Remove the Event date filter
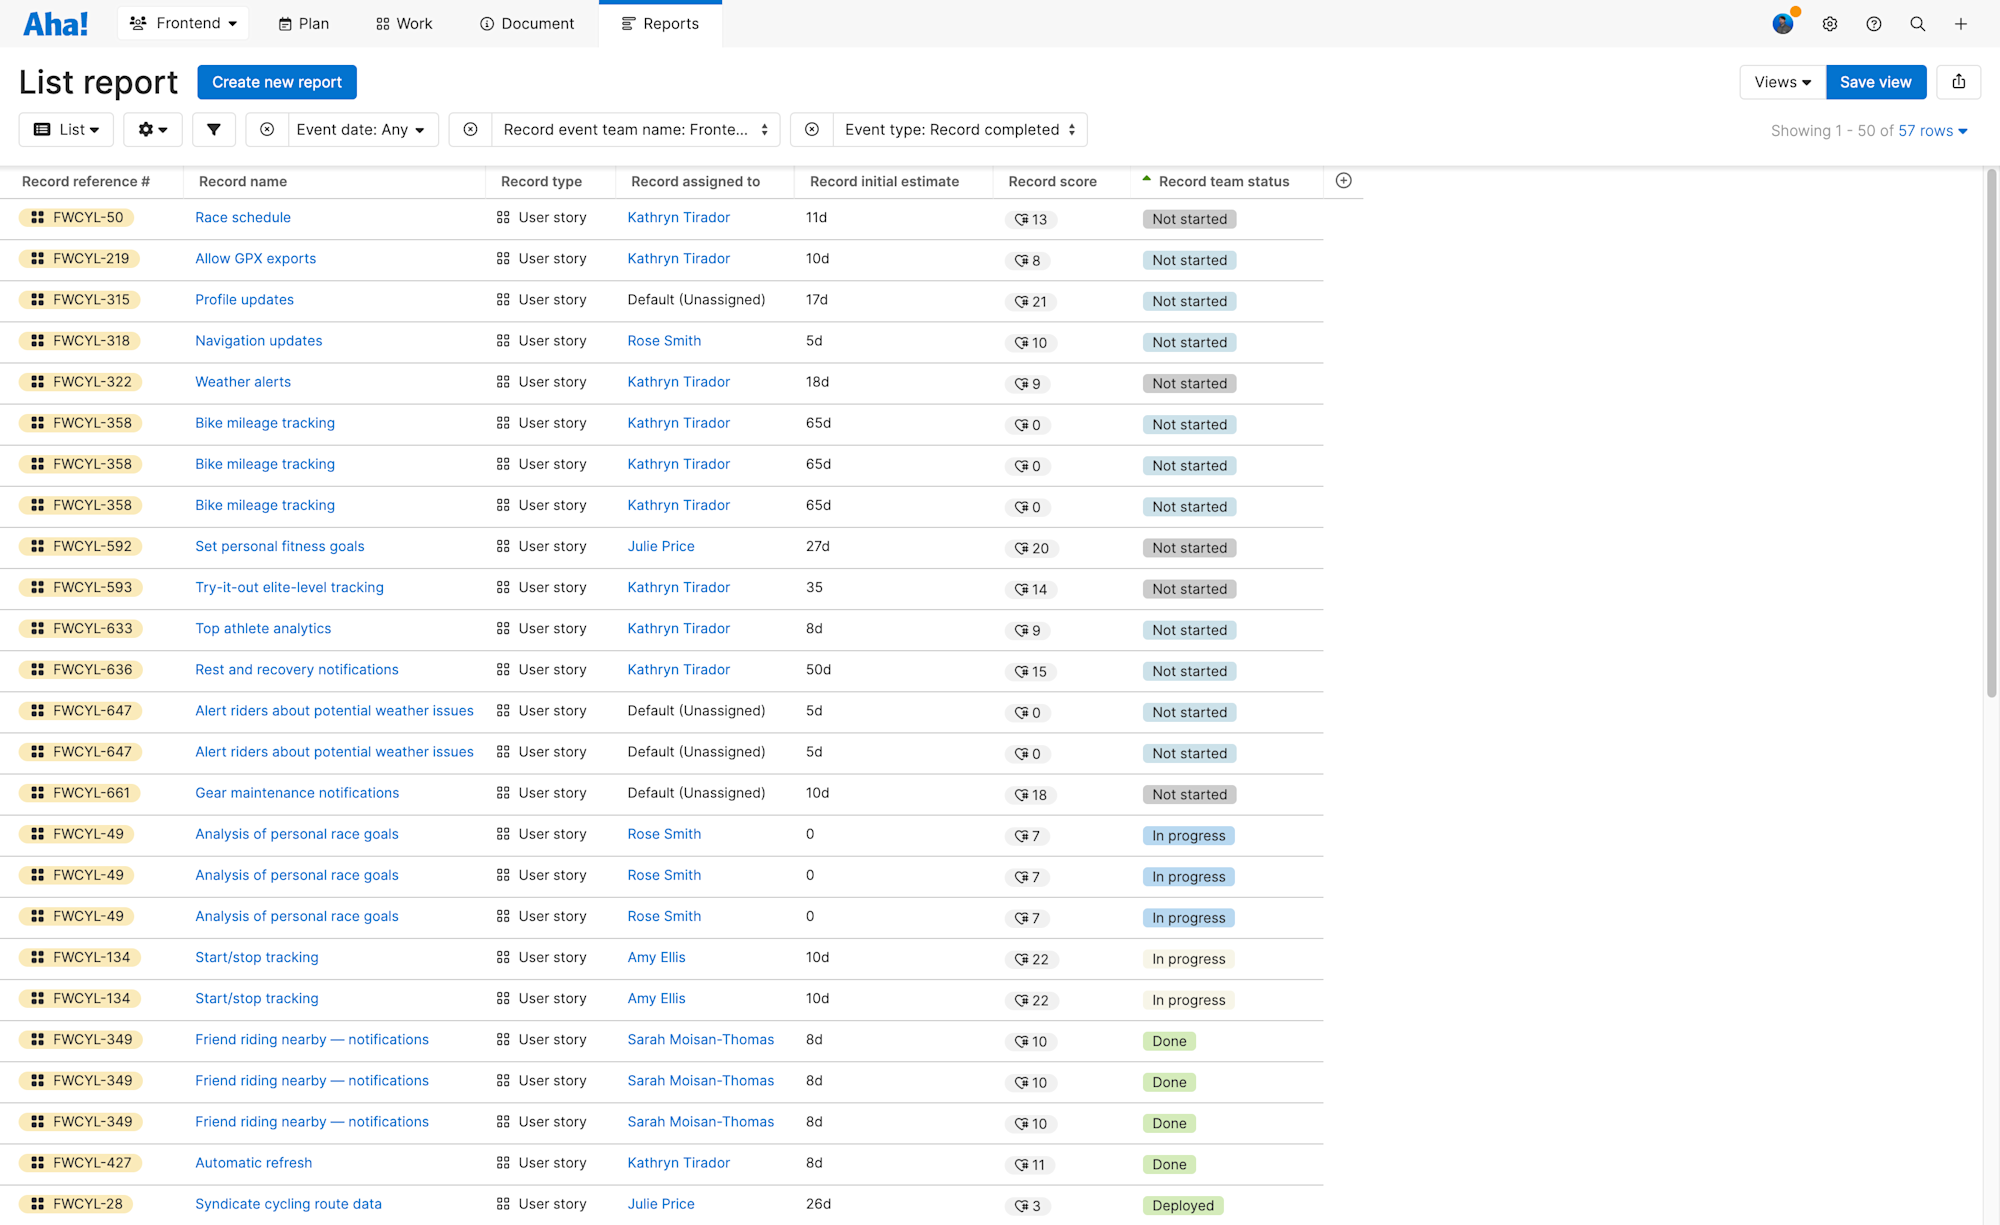 (267, 129)
